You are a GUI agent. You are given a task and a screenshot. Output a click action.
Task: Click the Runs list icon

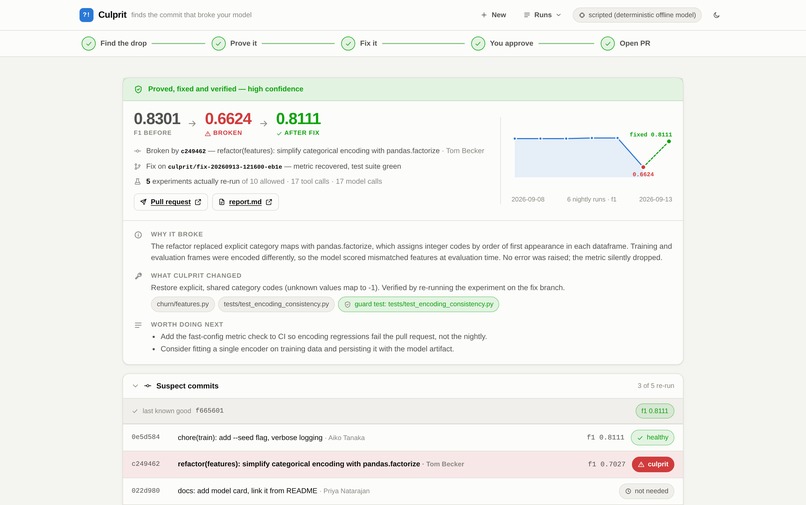tap(527, 15)
